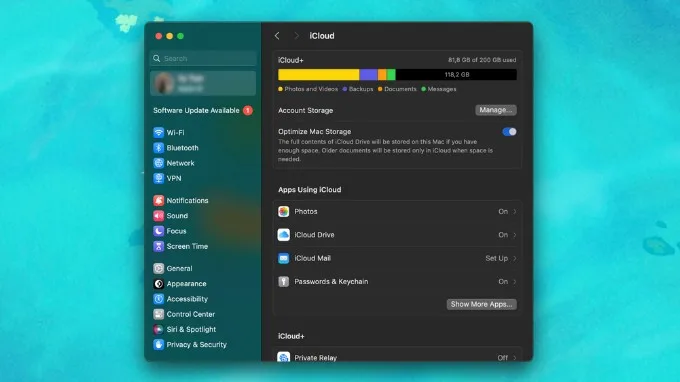Viewport: 680px width, 382px height.
Task: Click the 118,2 GB free space bar
Action: point(456,75)
